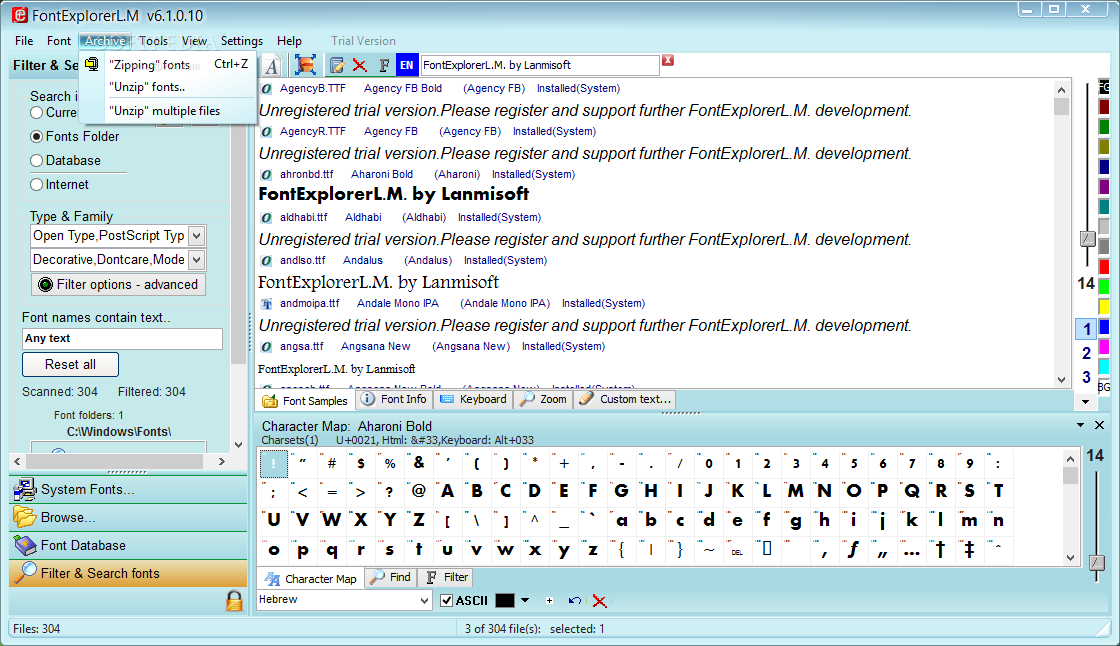Open System Fonts panel
The width and height of the screenshot is (1120, 646).
click(x=129, y=490)
